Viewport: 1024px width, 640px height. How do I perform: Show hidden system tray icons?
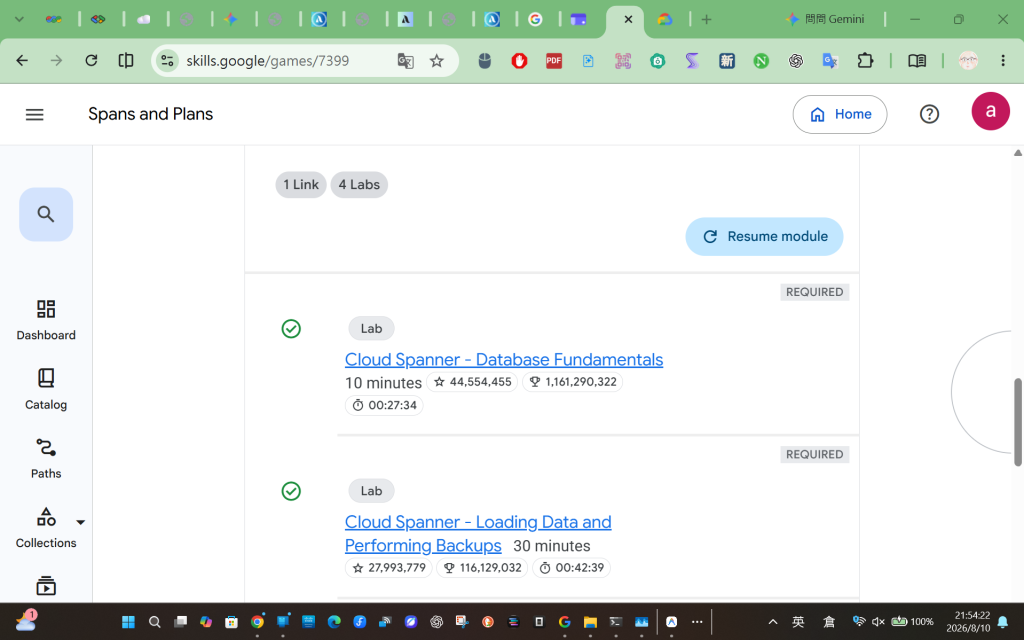click(x=773, y=622)
